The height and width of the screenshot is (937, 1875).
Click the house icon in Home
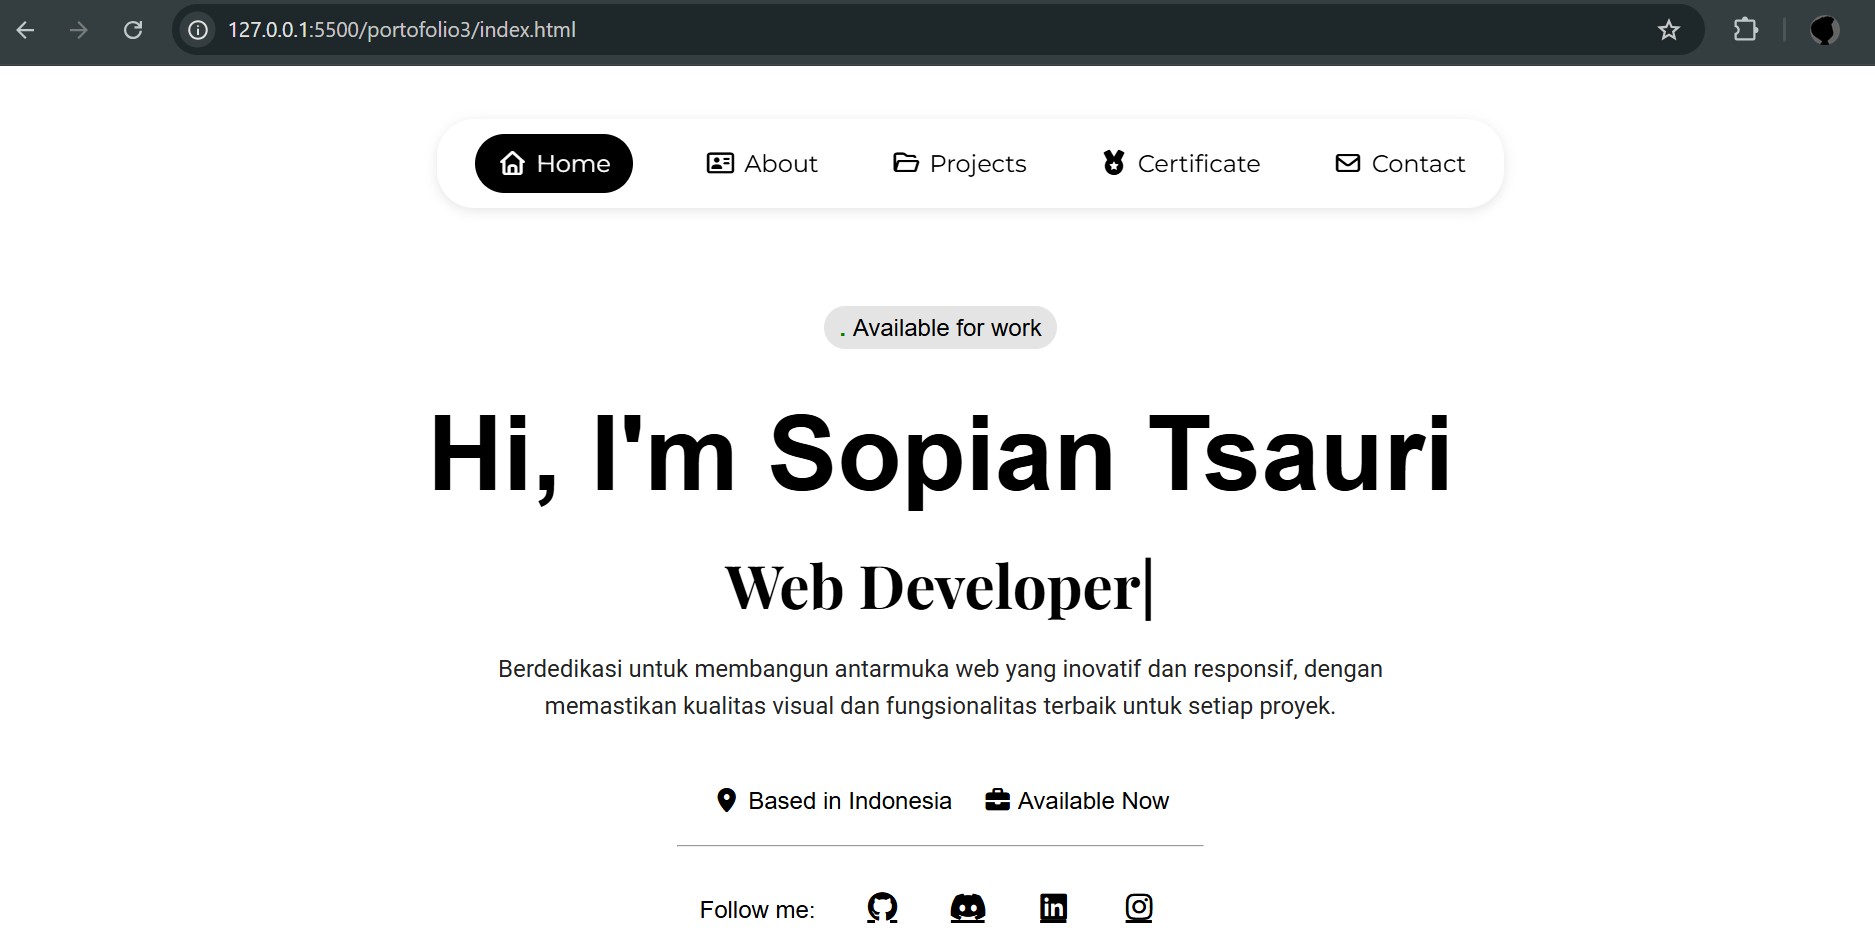[513, 163]
